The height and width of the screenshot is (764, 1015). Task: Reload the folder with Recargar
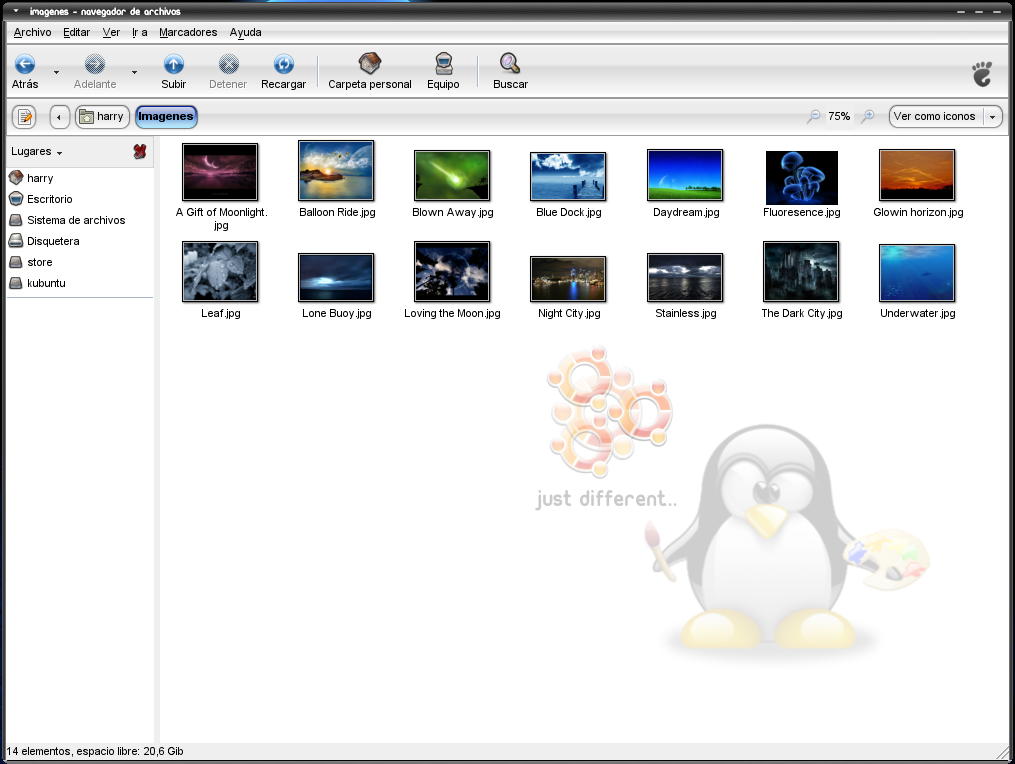click(284, 71)
